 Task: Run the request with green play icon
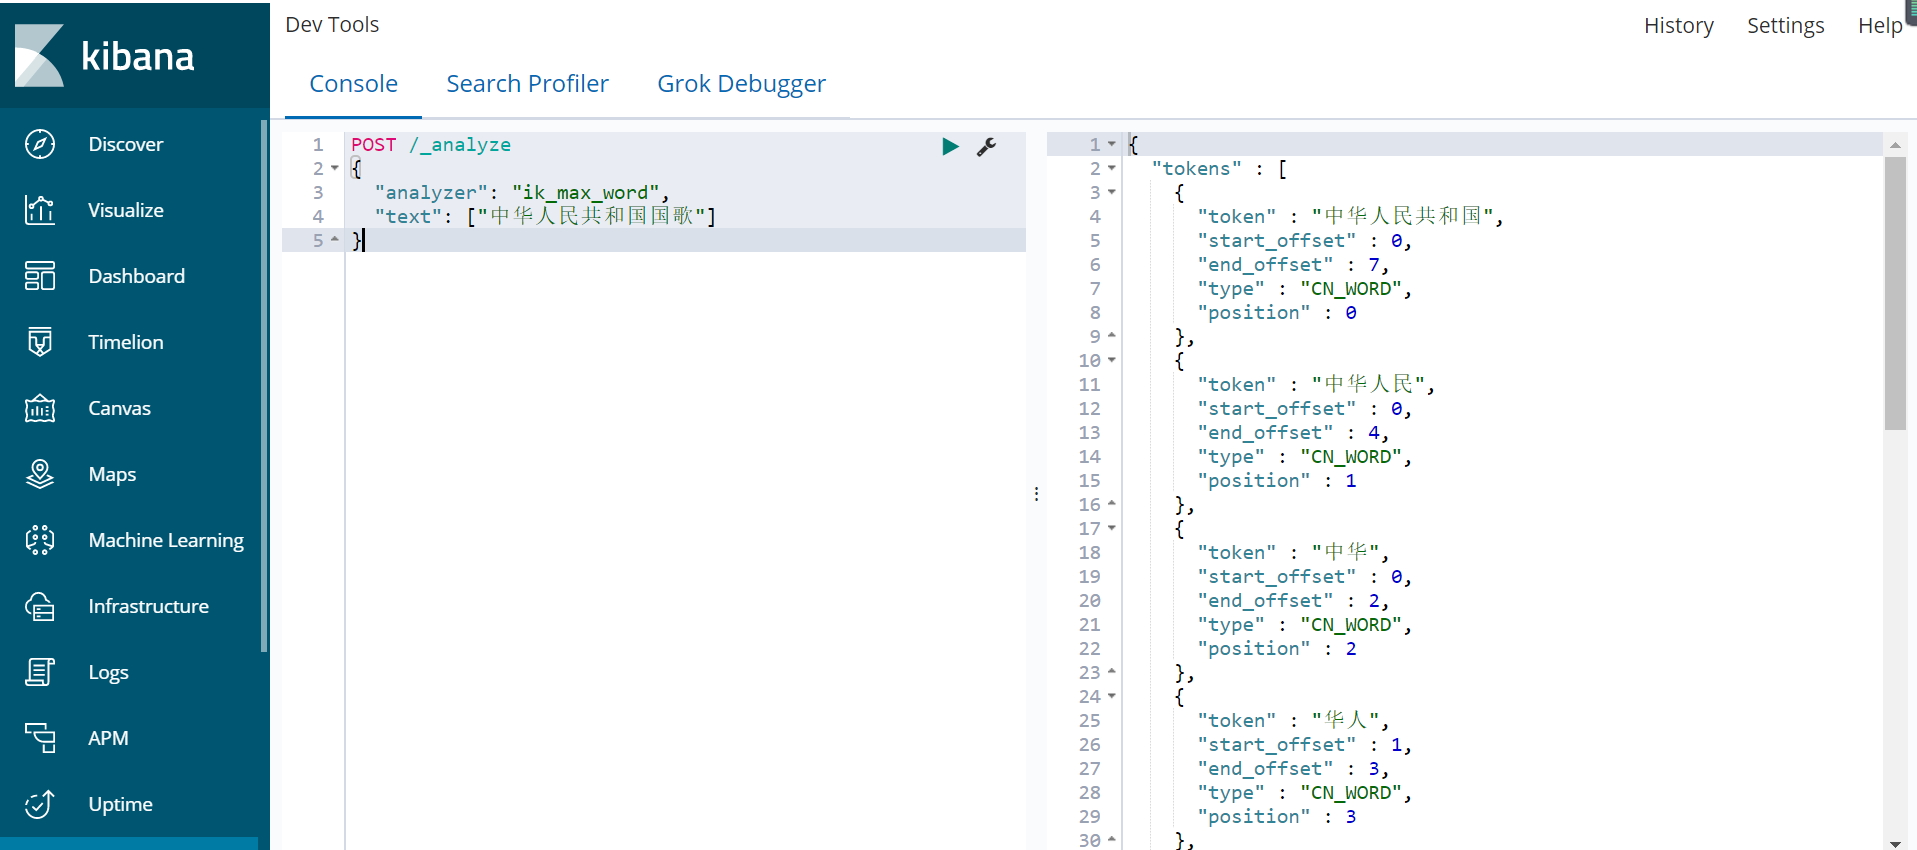(x=950, y=147)
